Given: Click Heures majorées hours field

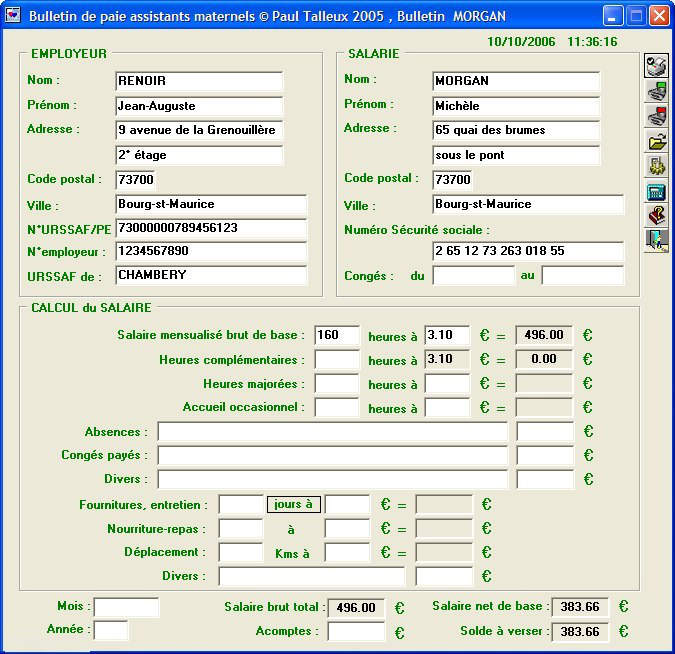Looking at the screenshot, I should coord(337,383).
